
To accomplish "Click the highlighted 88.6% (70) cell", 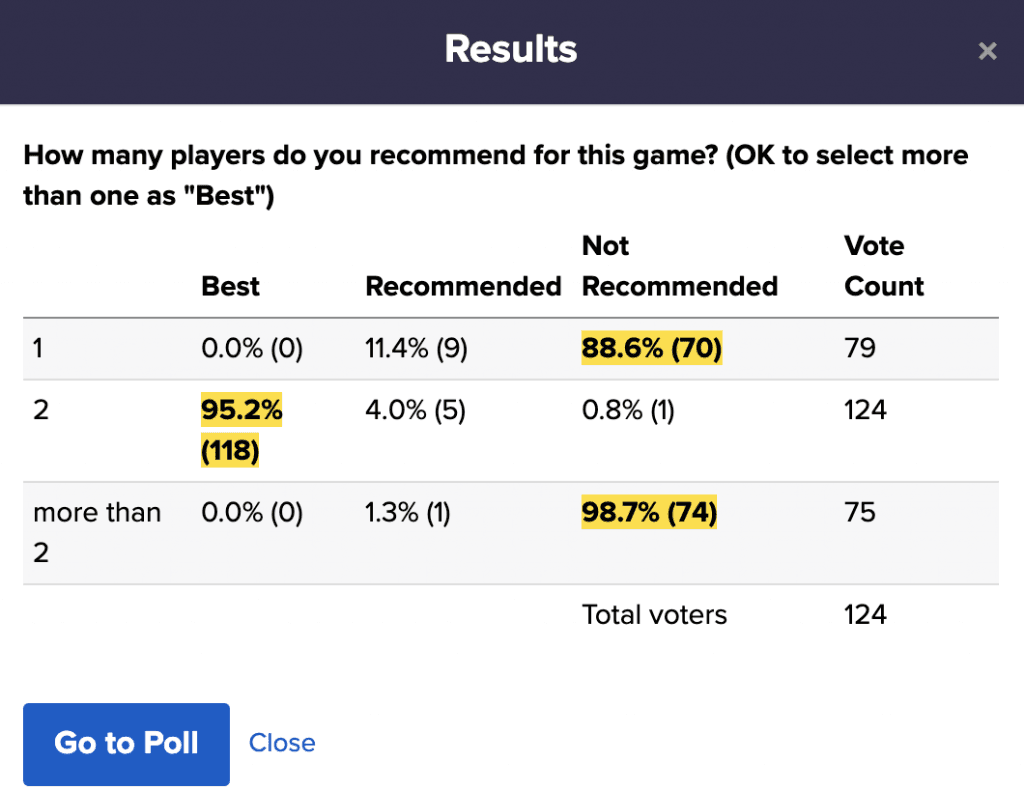I will point(651,349).
